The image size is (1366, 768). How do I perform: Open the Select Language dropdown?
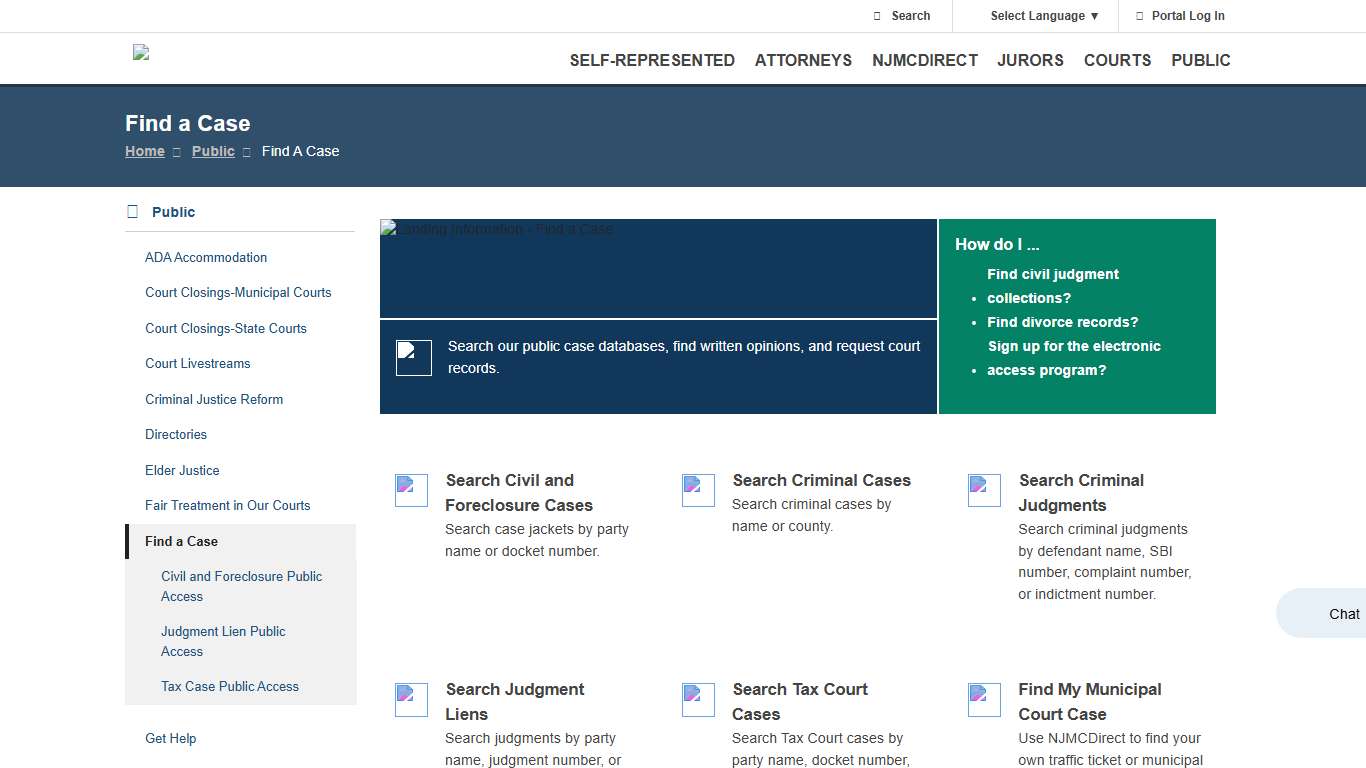coord(1044,16)
